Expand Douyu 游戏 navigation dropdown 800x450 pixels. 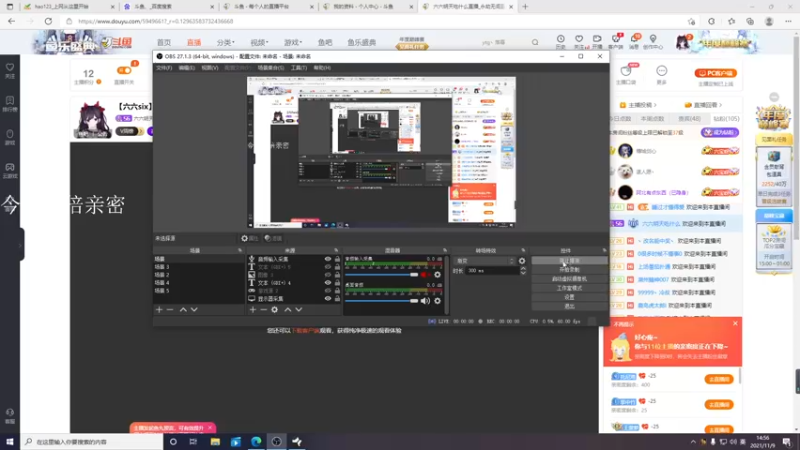click(x=293, y=42)
